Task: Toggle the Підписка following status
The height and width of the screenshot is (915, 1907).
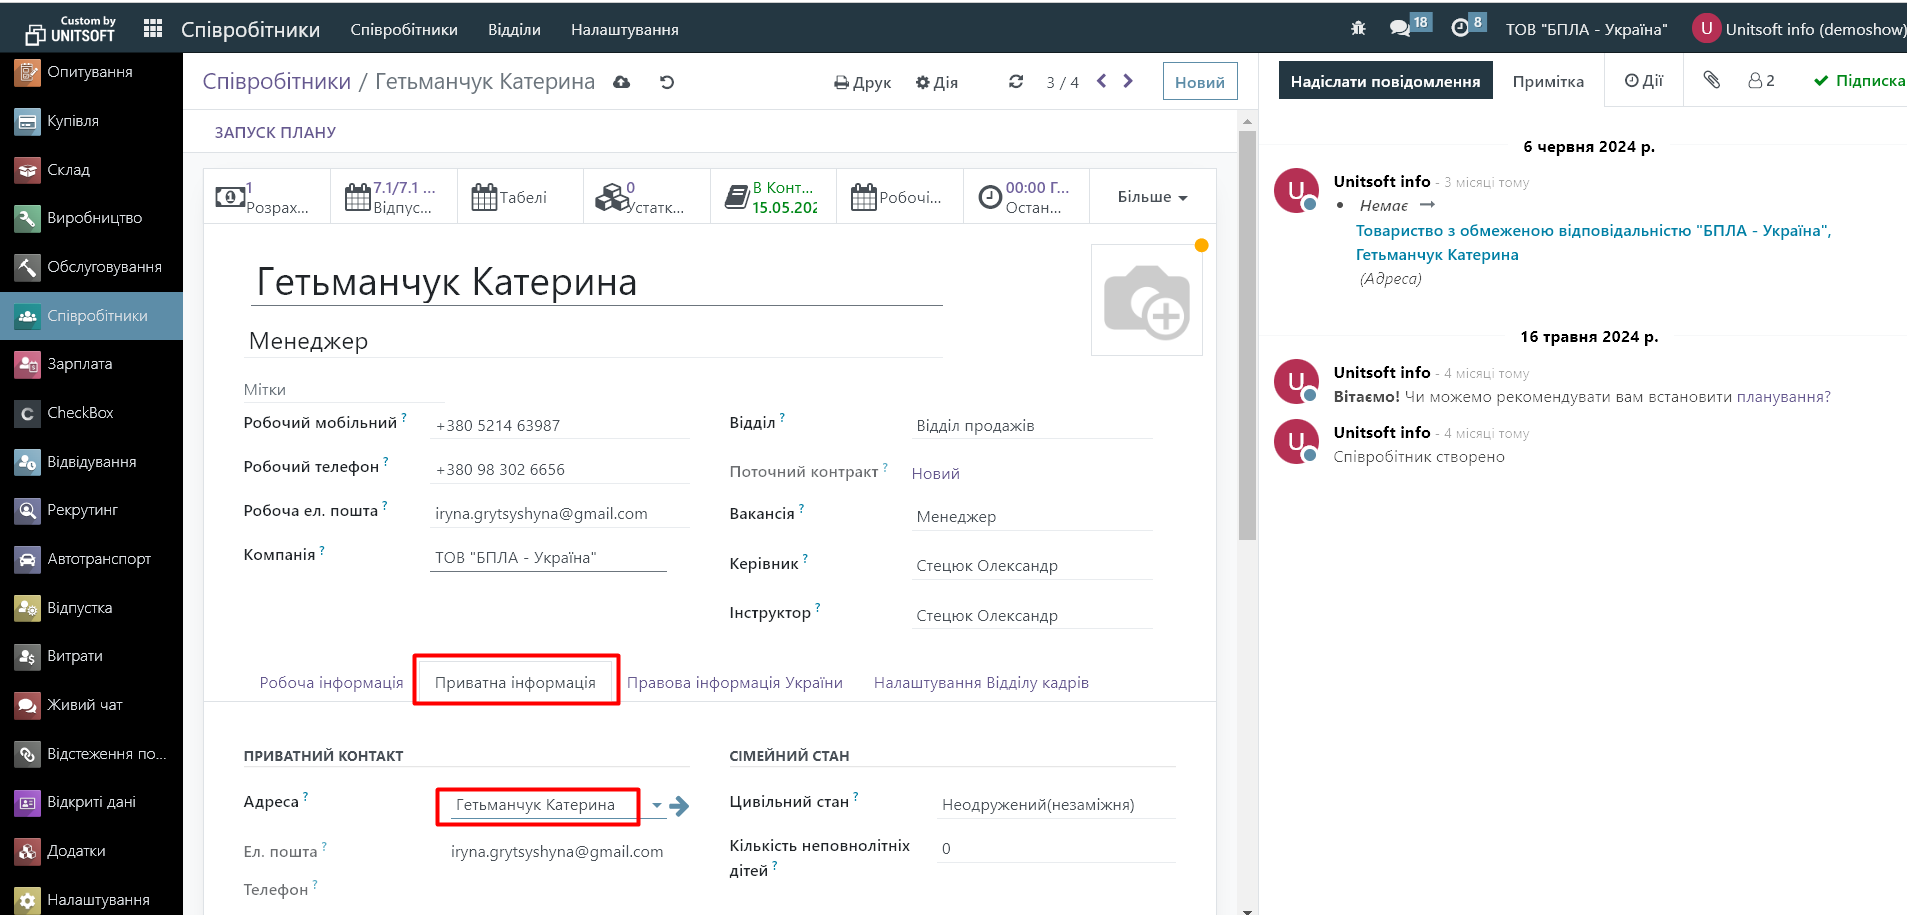Action: [1859, 81]
